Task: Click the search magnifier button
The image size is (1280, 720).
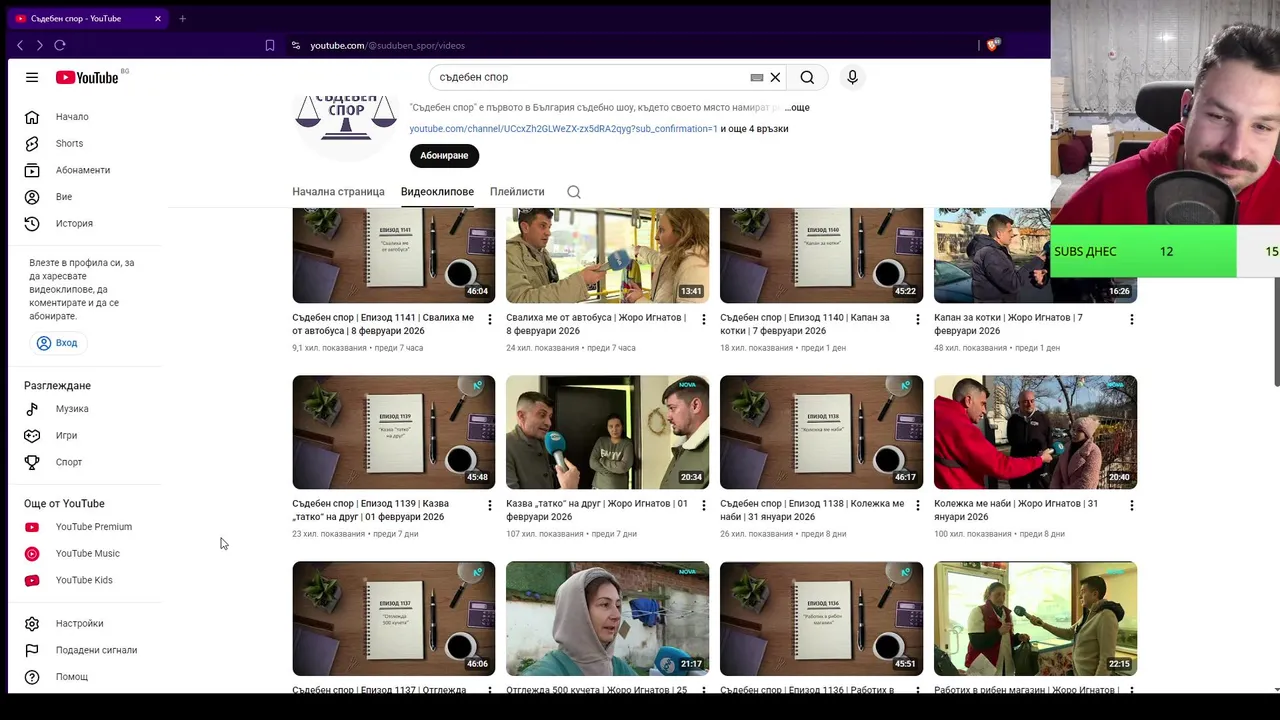Action: pyautogui.click(x=807, y=77)
